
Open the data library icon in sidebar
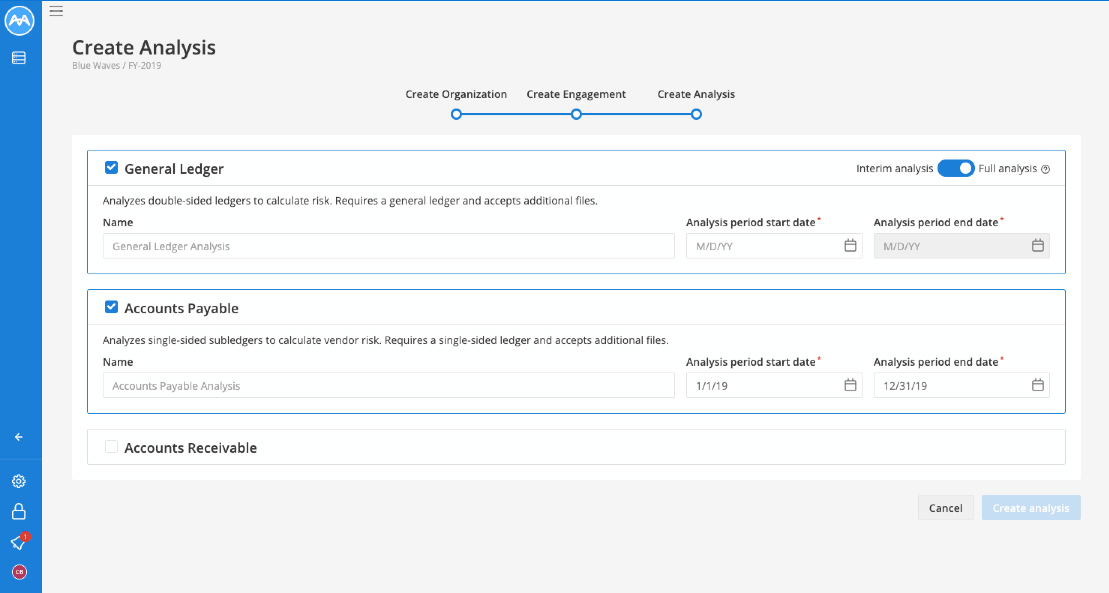pyautogui.click(x=19, y=58)
